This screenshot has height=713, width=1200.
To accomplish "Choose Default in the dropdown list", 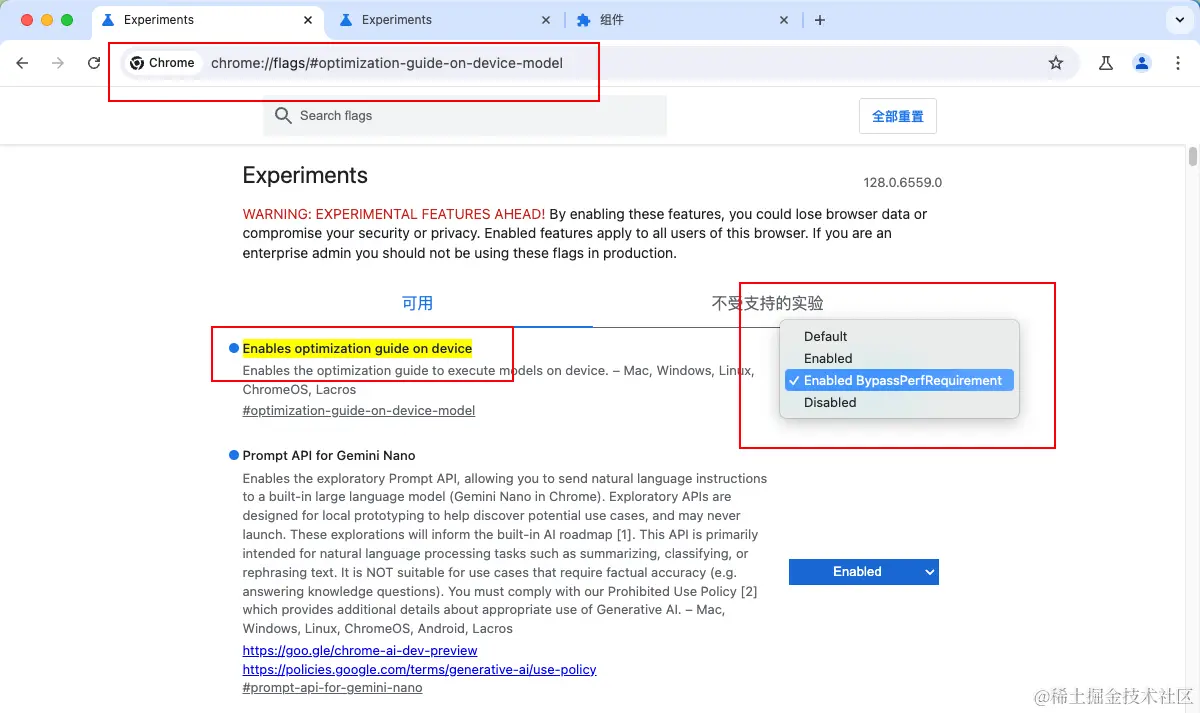I will (x=899, y=336).
